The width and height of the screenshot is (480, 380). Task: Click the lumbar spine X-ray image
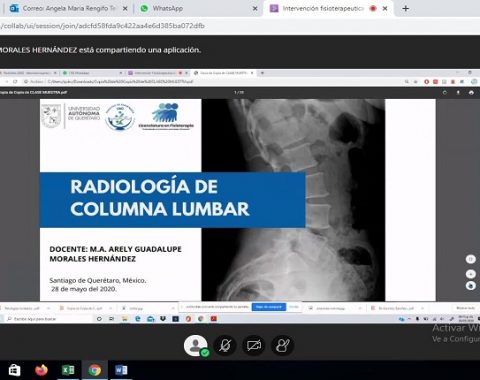tap(293, 200)
